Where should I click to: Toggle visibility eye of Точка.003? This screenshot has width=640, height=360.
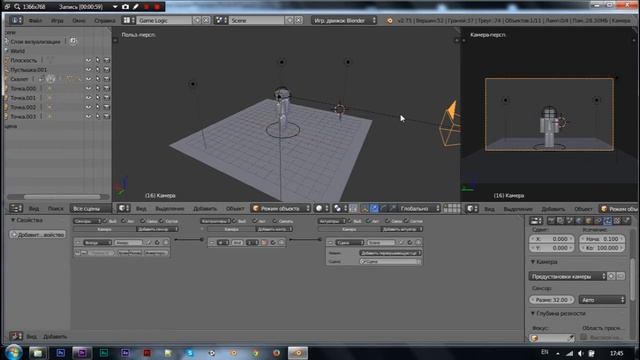pos(88,117)
